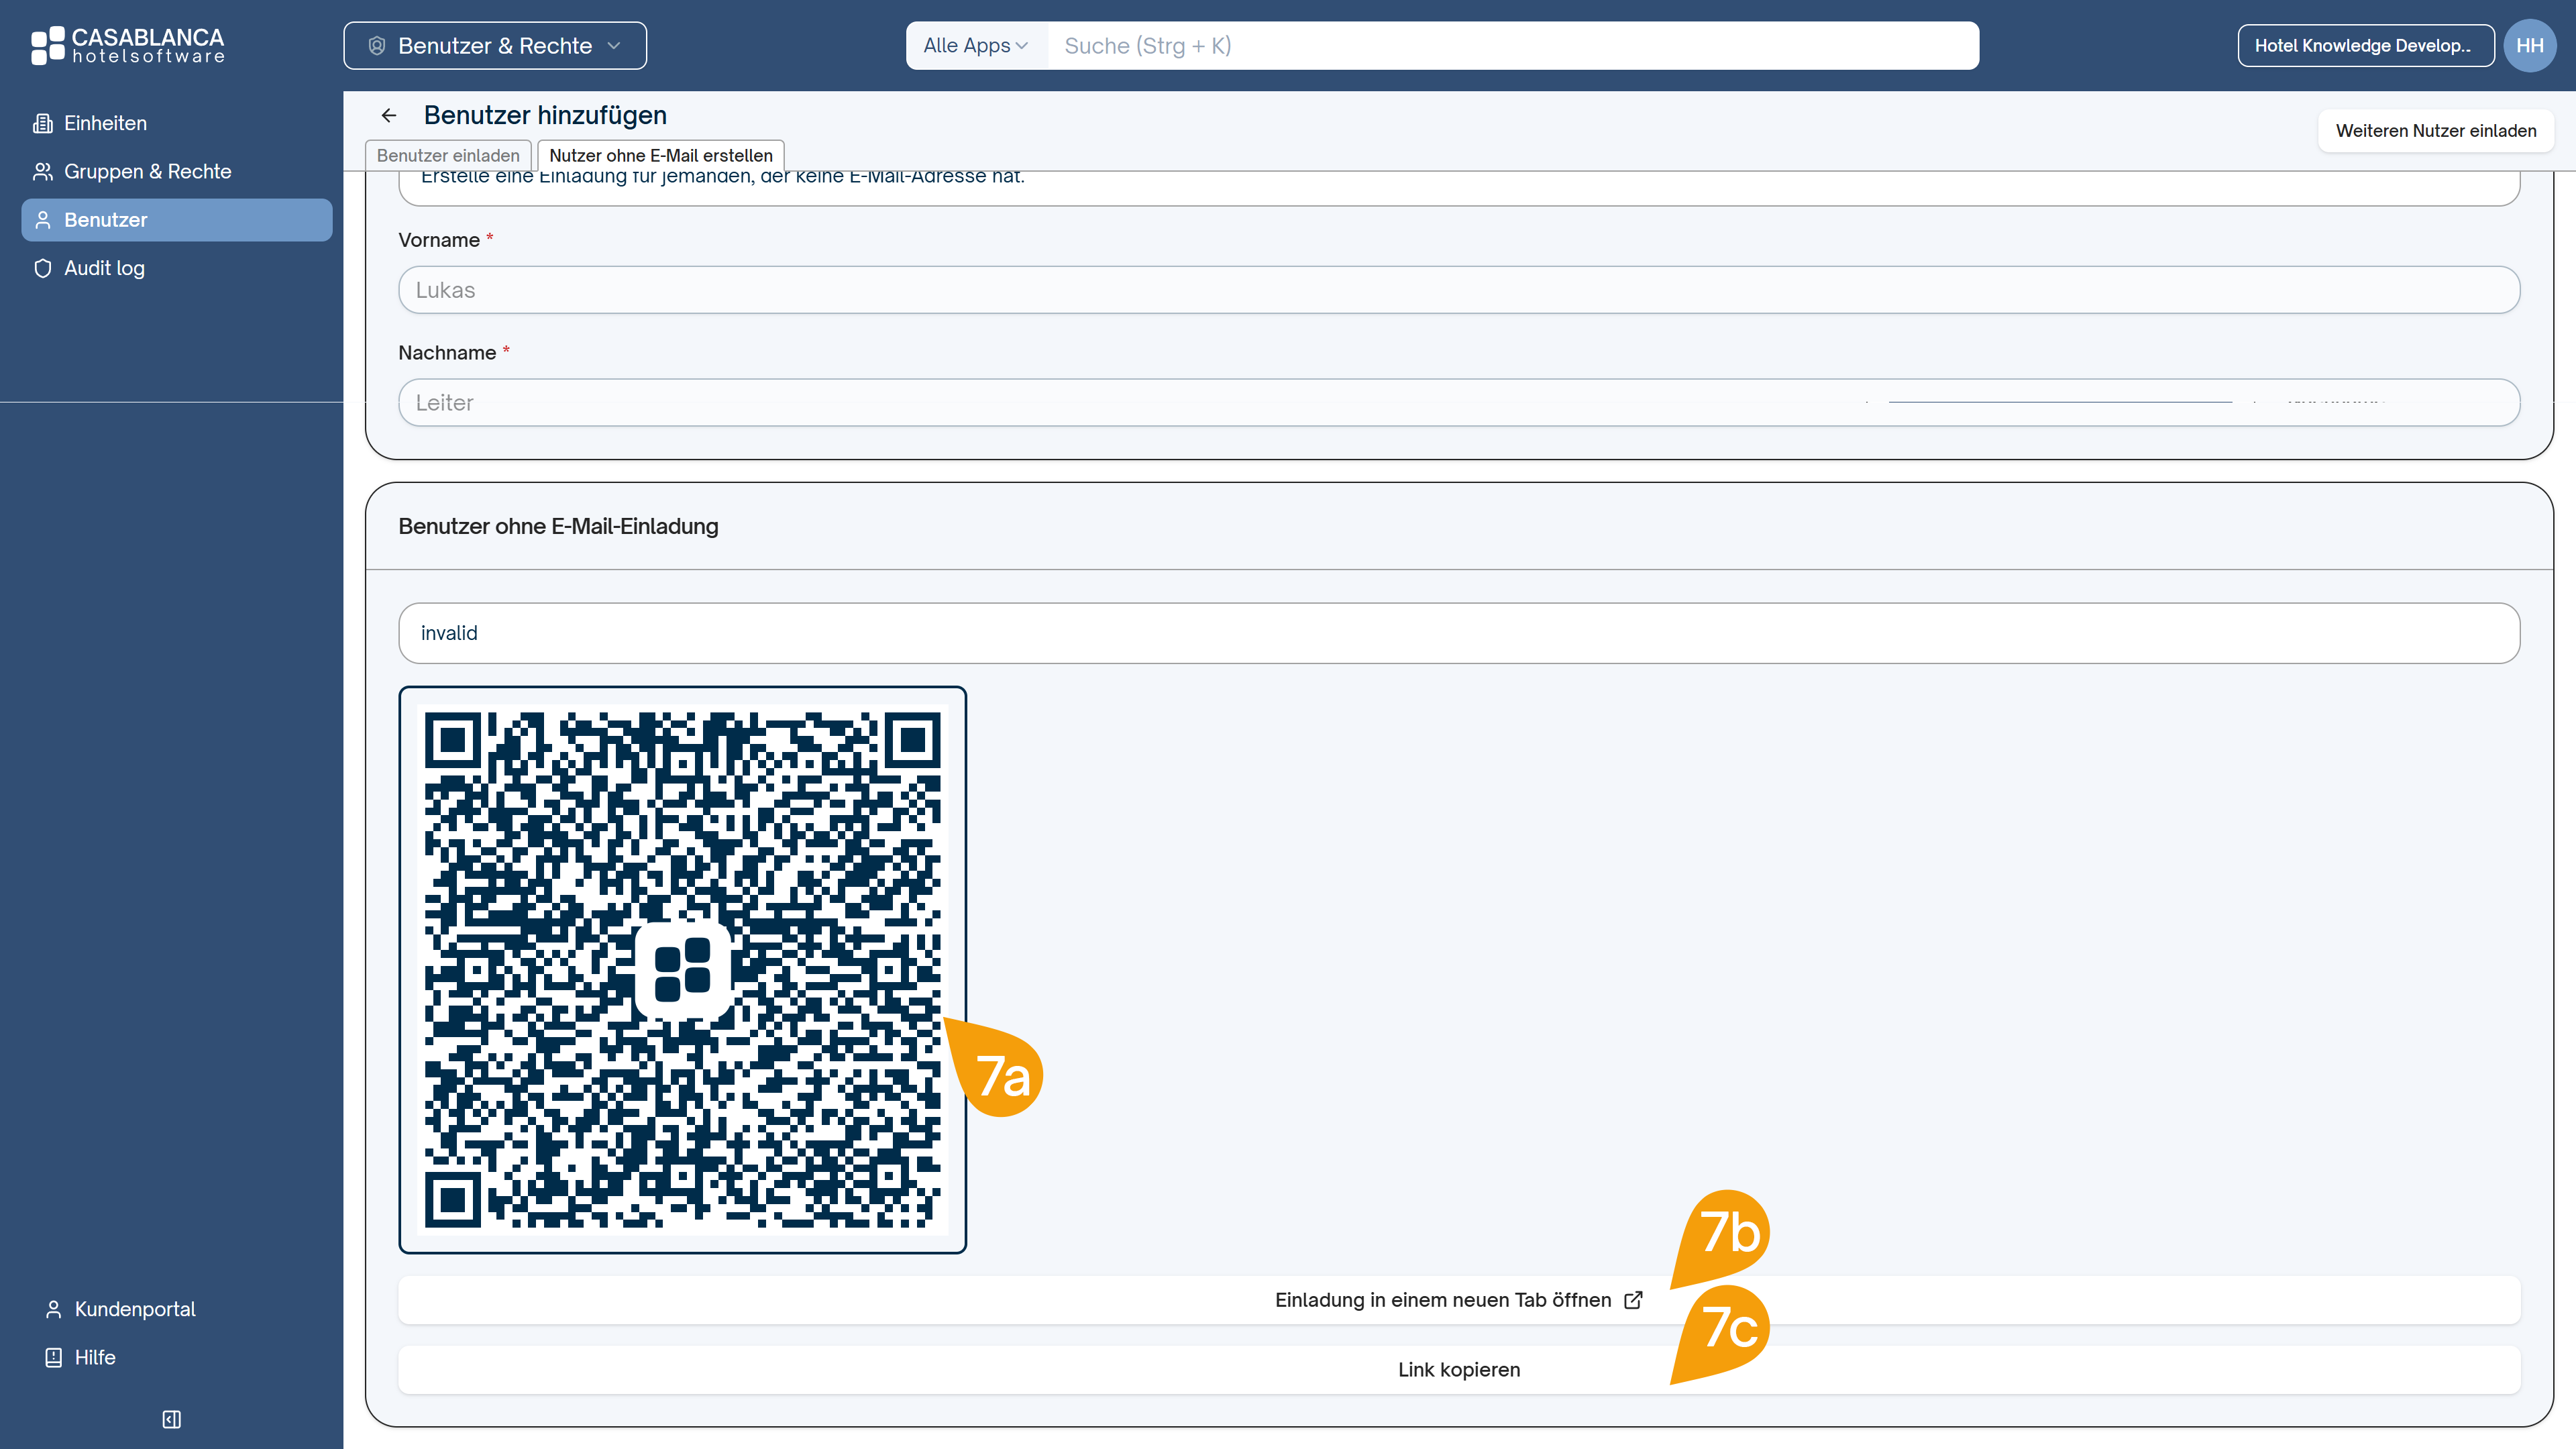This screenshot has height=1449, width=2576.
Task: Collapse sidebar using bottom panel icon
Action: (x=171, y=1419)
